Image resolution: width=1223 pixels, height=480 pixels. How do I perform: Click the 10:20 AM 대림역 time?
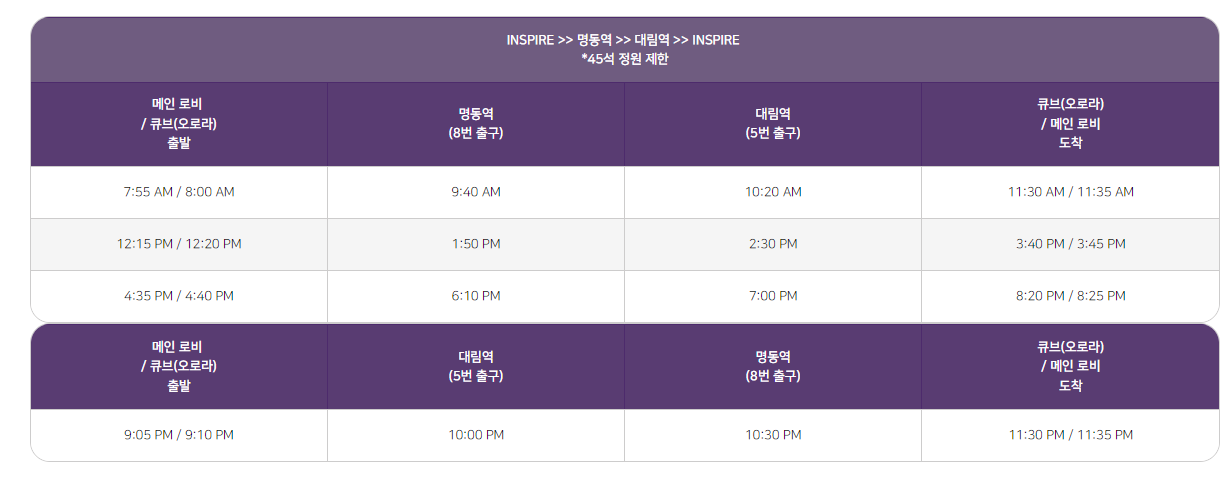773,192
